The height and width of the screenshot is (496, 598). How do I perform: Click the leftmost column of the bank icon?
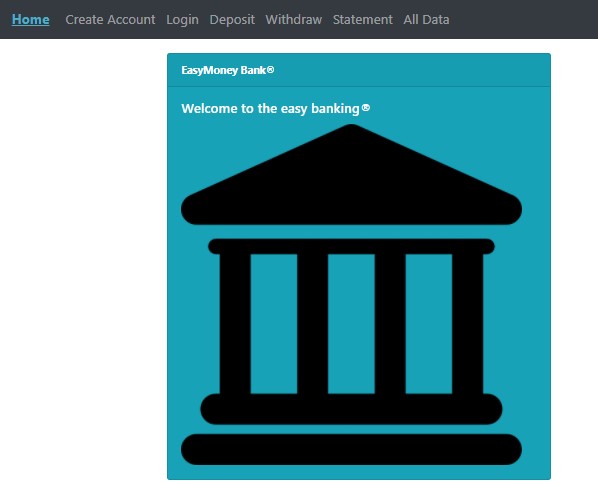click(235, 323)
